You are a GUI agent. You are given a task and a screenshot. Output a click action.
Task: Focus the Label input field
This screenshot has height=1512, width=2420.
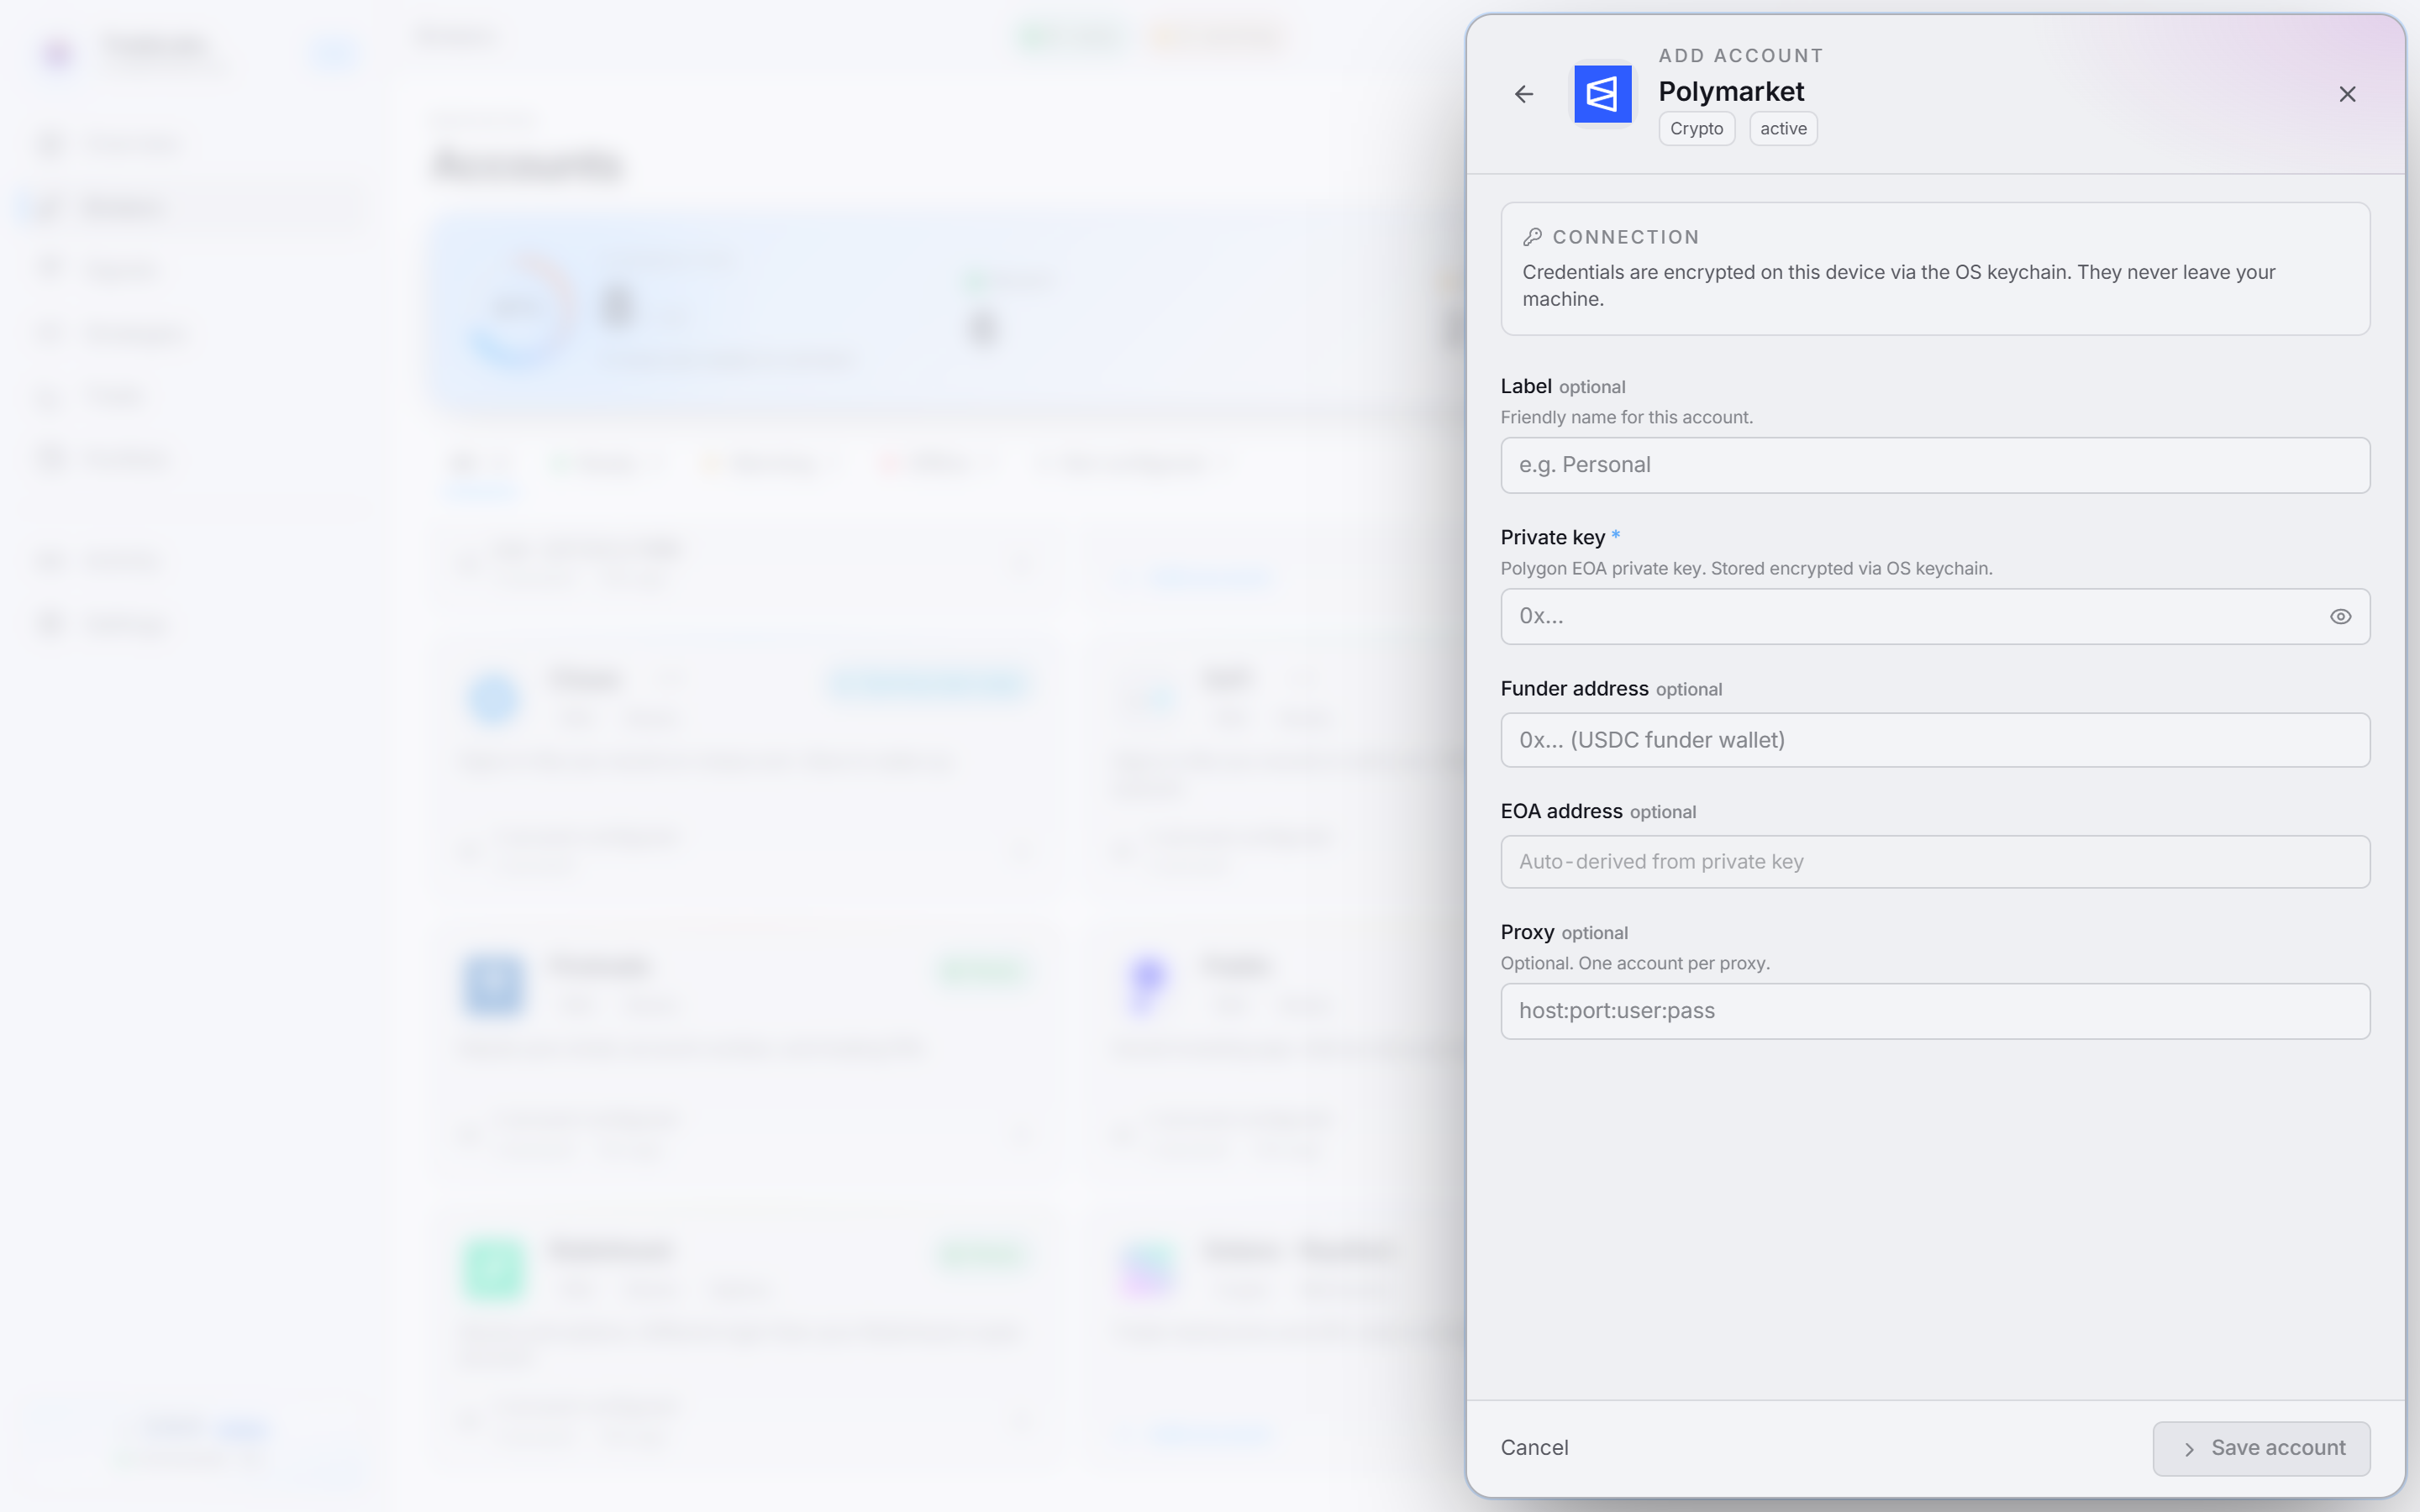pos(1935,465)
